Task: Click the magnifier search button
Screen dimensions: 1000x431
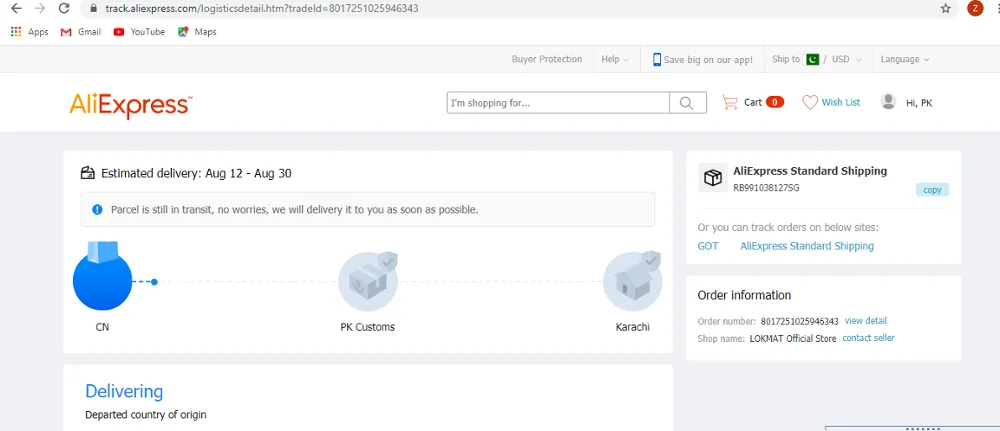Action: (687, 103)
